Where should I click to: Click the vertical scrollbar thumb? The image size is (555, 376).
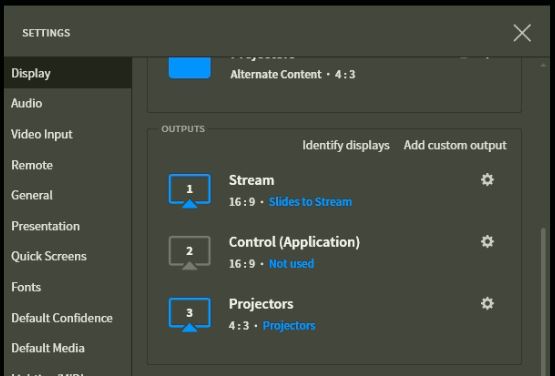point(543,302)
